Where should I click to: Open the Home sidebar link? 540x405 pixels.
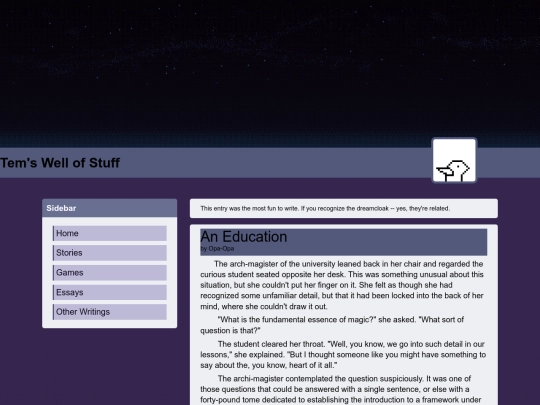pyautogui.click(x=110, y=233)
